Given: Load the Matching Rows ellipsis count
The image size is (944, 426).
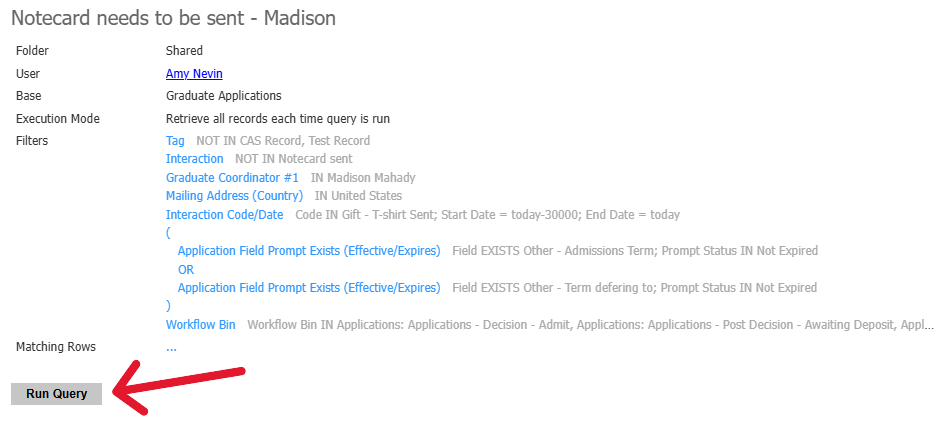Looking at the screenshot, I should [x=171, y=347].
